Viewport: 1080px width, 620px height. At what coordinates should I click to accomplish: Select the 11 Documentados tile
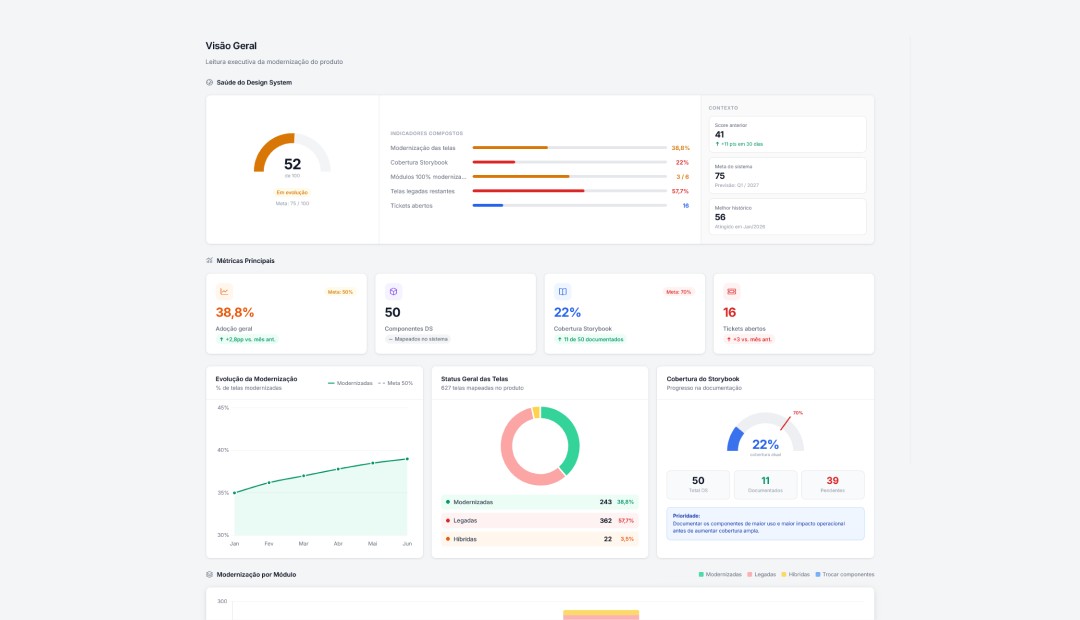click(x=765, y=485)
